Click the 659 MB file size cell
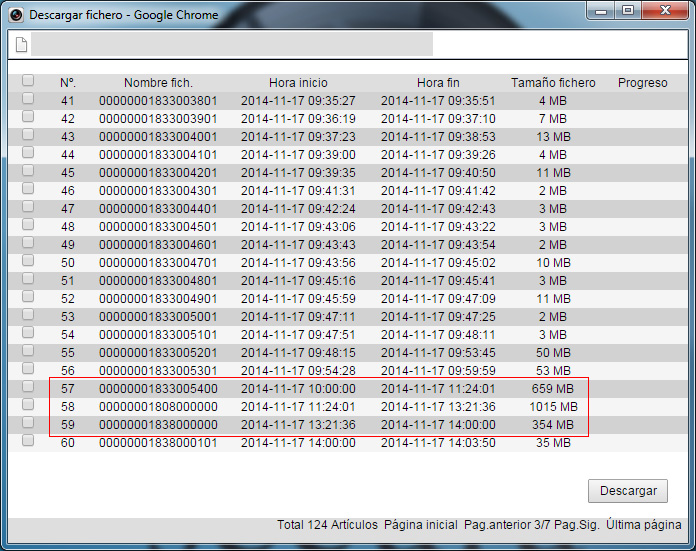Screen dimensions: 696x551 pos(553,389)
